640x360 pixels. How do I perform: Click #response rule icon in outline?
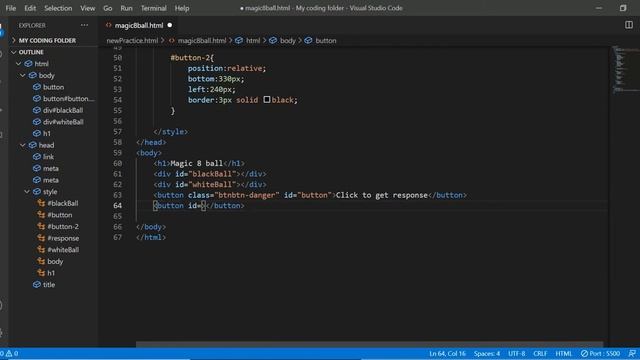pyautogui.click(x=41, y=238)
